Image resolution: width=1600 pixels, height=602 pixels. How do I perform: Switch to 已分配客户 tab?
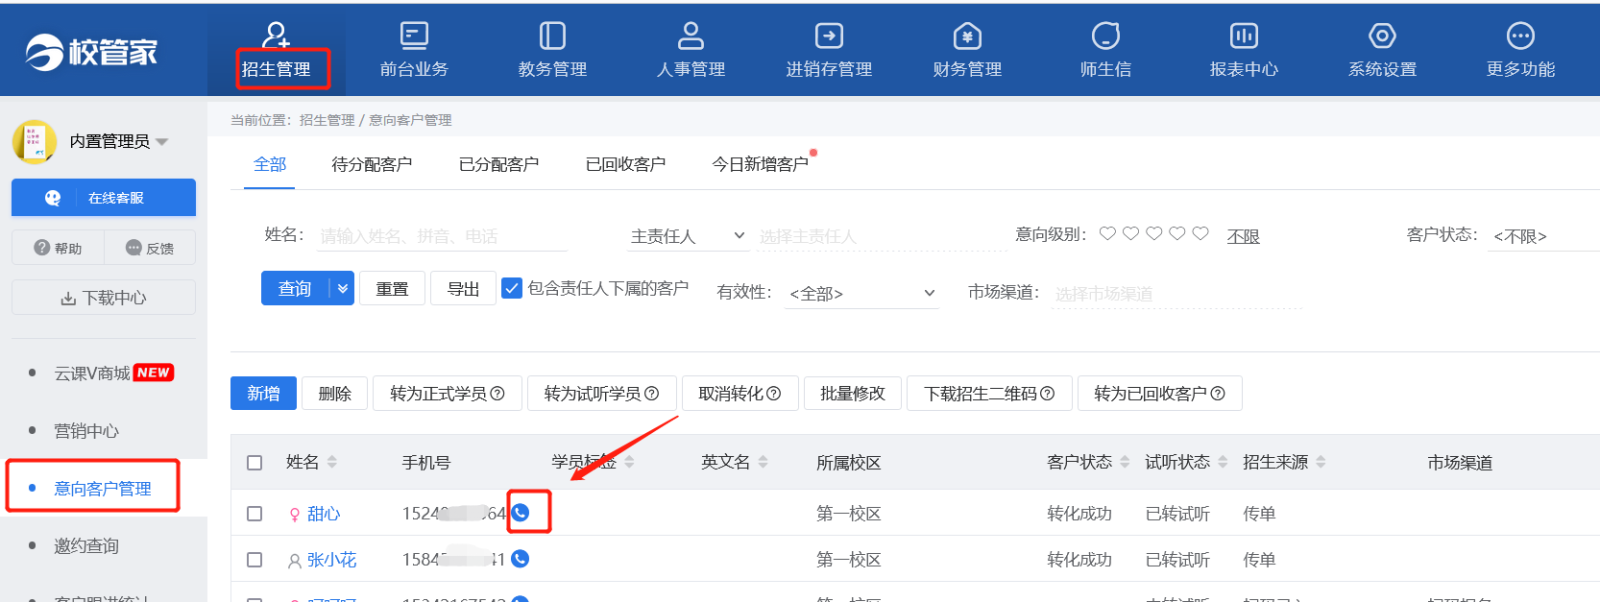(x=499, y=164)
